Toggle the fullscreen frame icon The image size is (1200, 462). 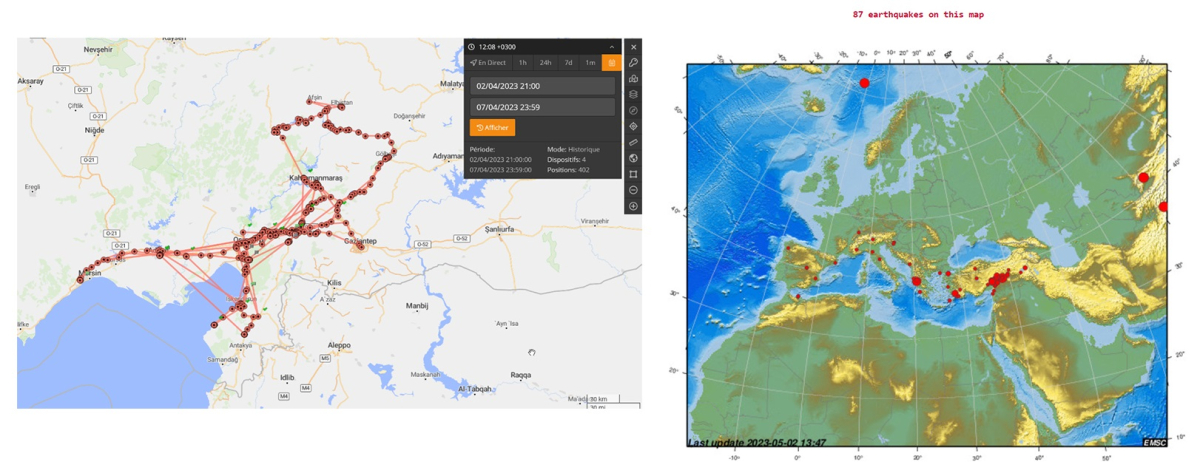pyautogui.click(x=633, y=174)
